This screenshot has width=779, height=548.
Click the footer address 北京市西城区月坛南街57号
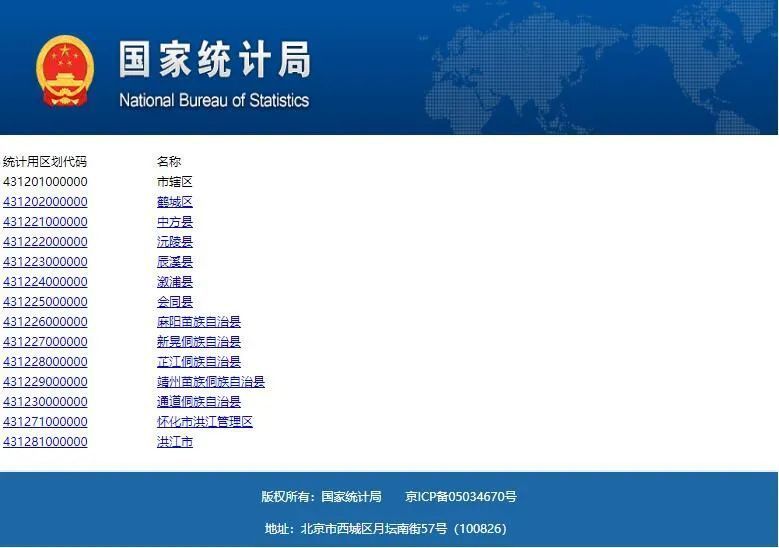(x=374, y=529)
